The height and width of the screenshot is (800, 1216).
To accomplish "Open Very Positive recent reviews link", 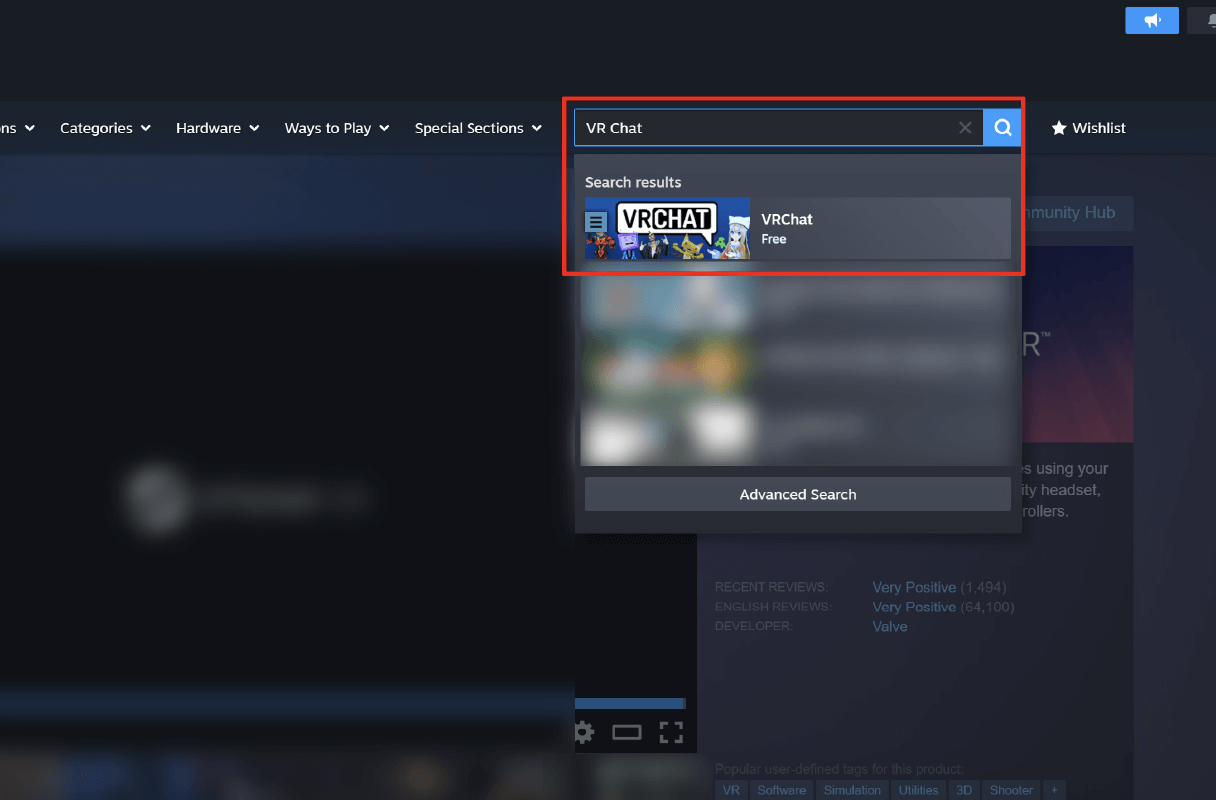I will click(x=913, y=587).
